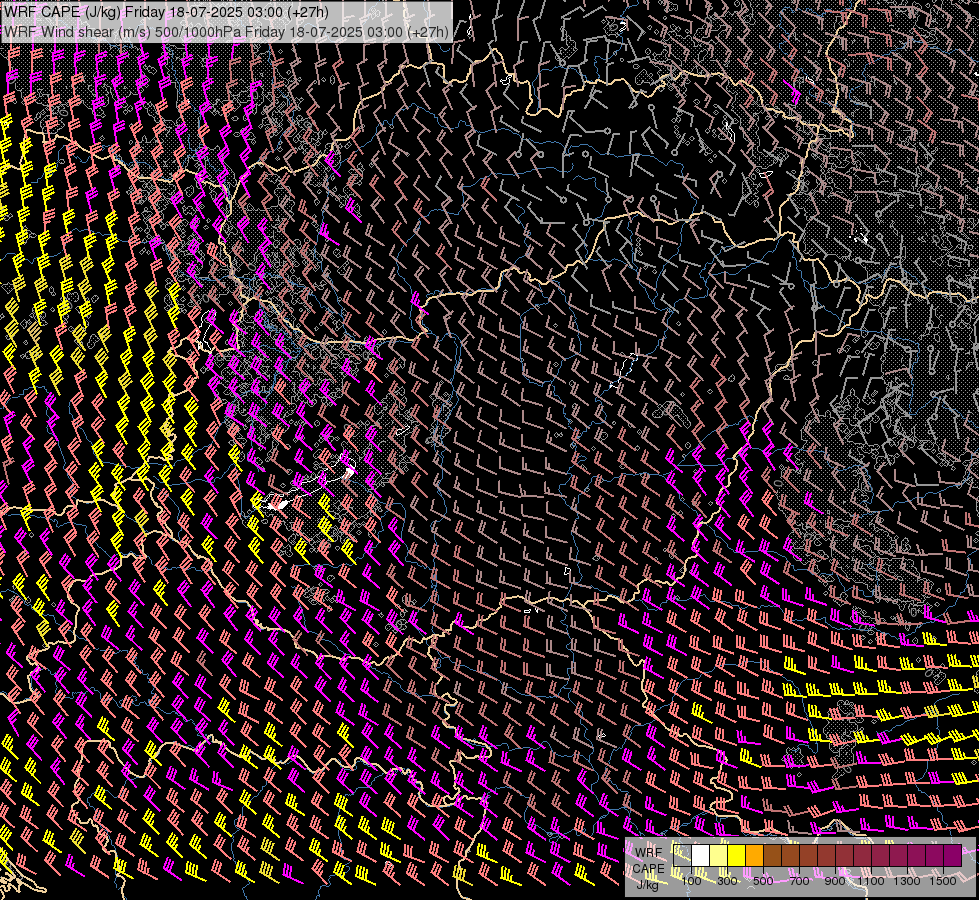Click the '900' legend label
Screen dimensions: 979x900
[835, 881]
